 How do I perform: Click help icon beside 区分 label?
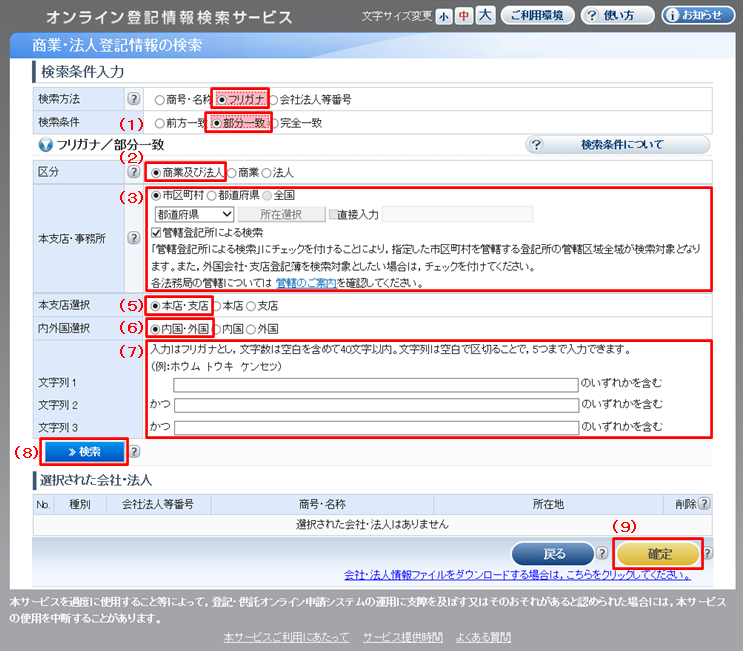pyautogui.click(x=133, y=172)
